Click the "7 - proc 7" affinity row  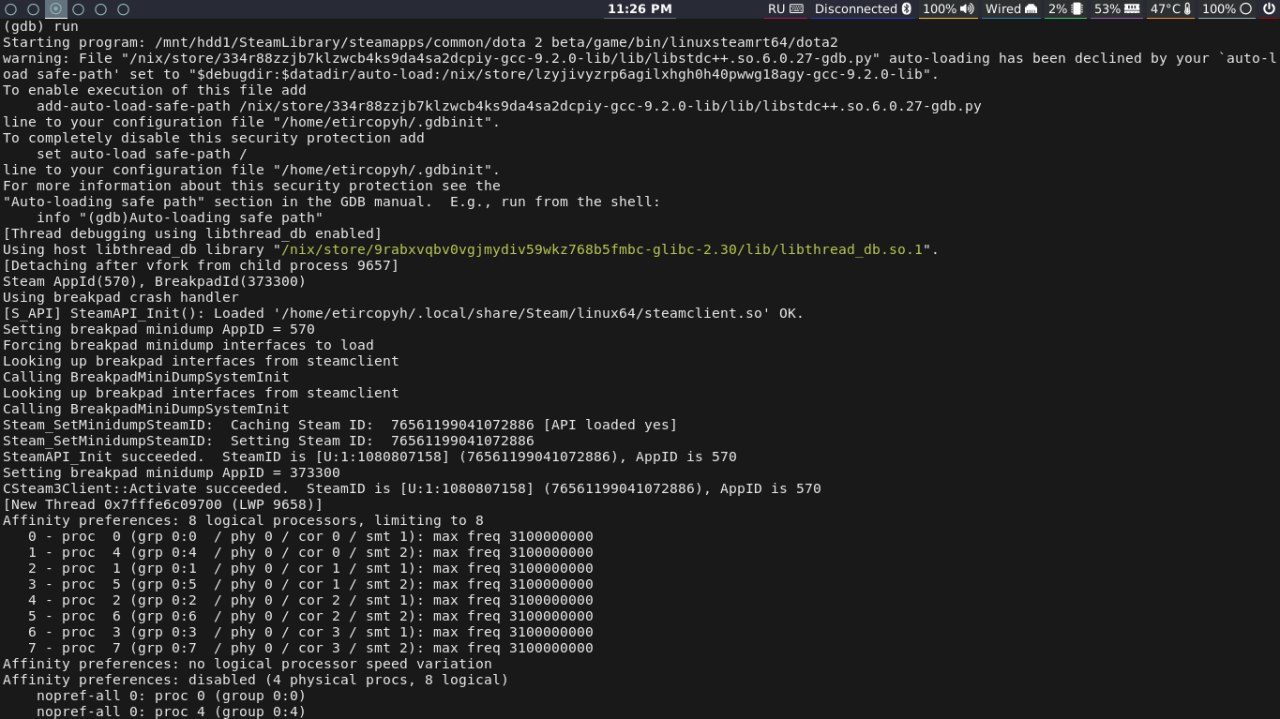tap(310, 649)
